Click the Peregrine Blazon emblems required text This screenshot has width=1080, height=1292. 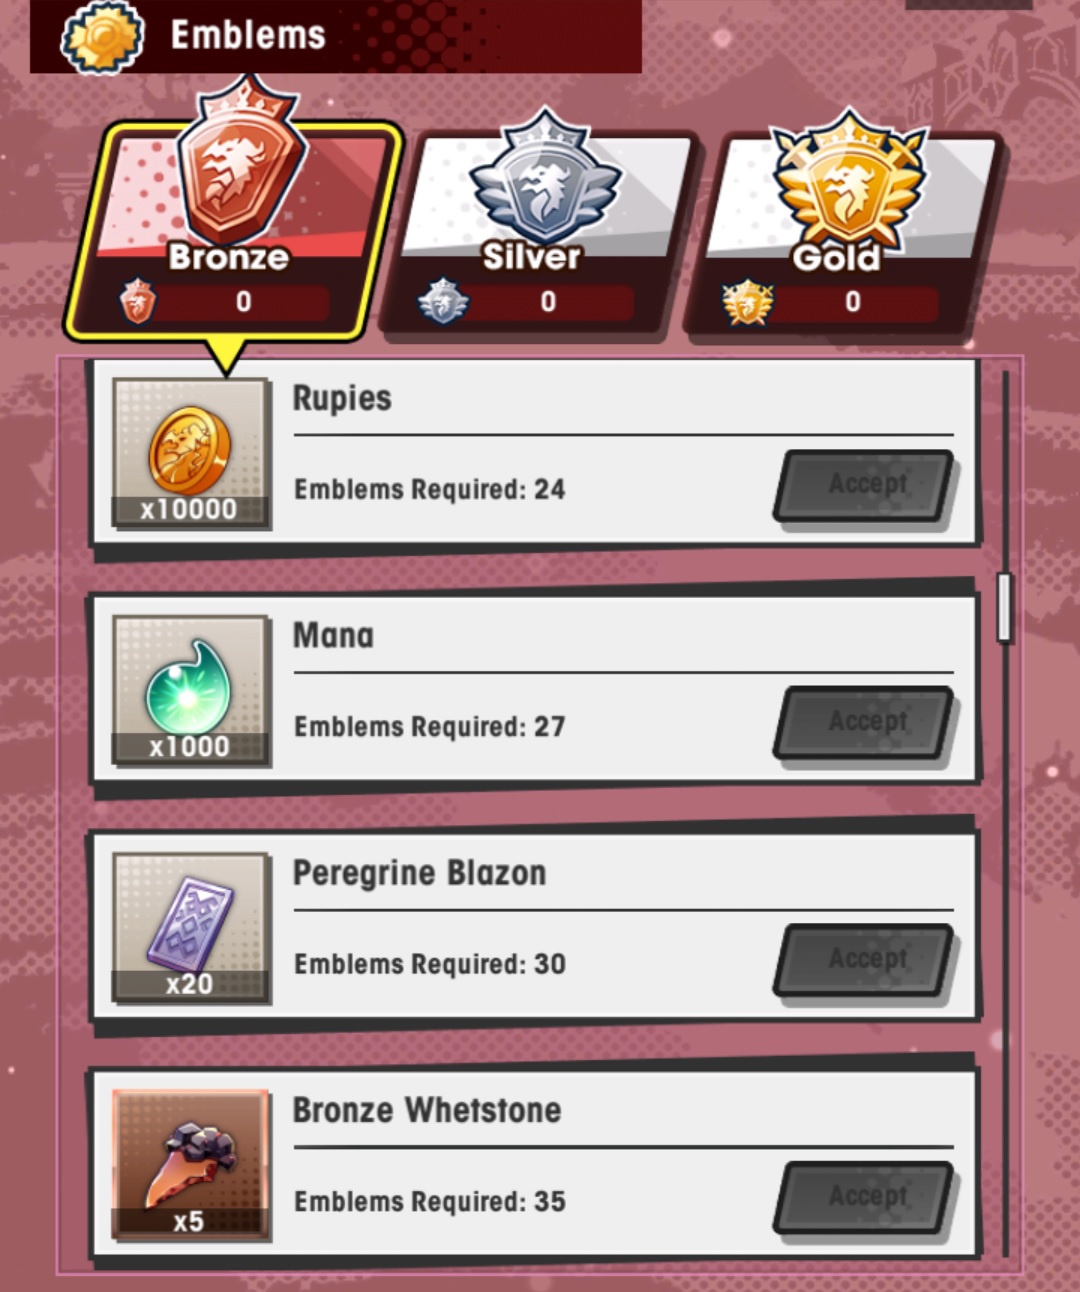coord(430,964)
